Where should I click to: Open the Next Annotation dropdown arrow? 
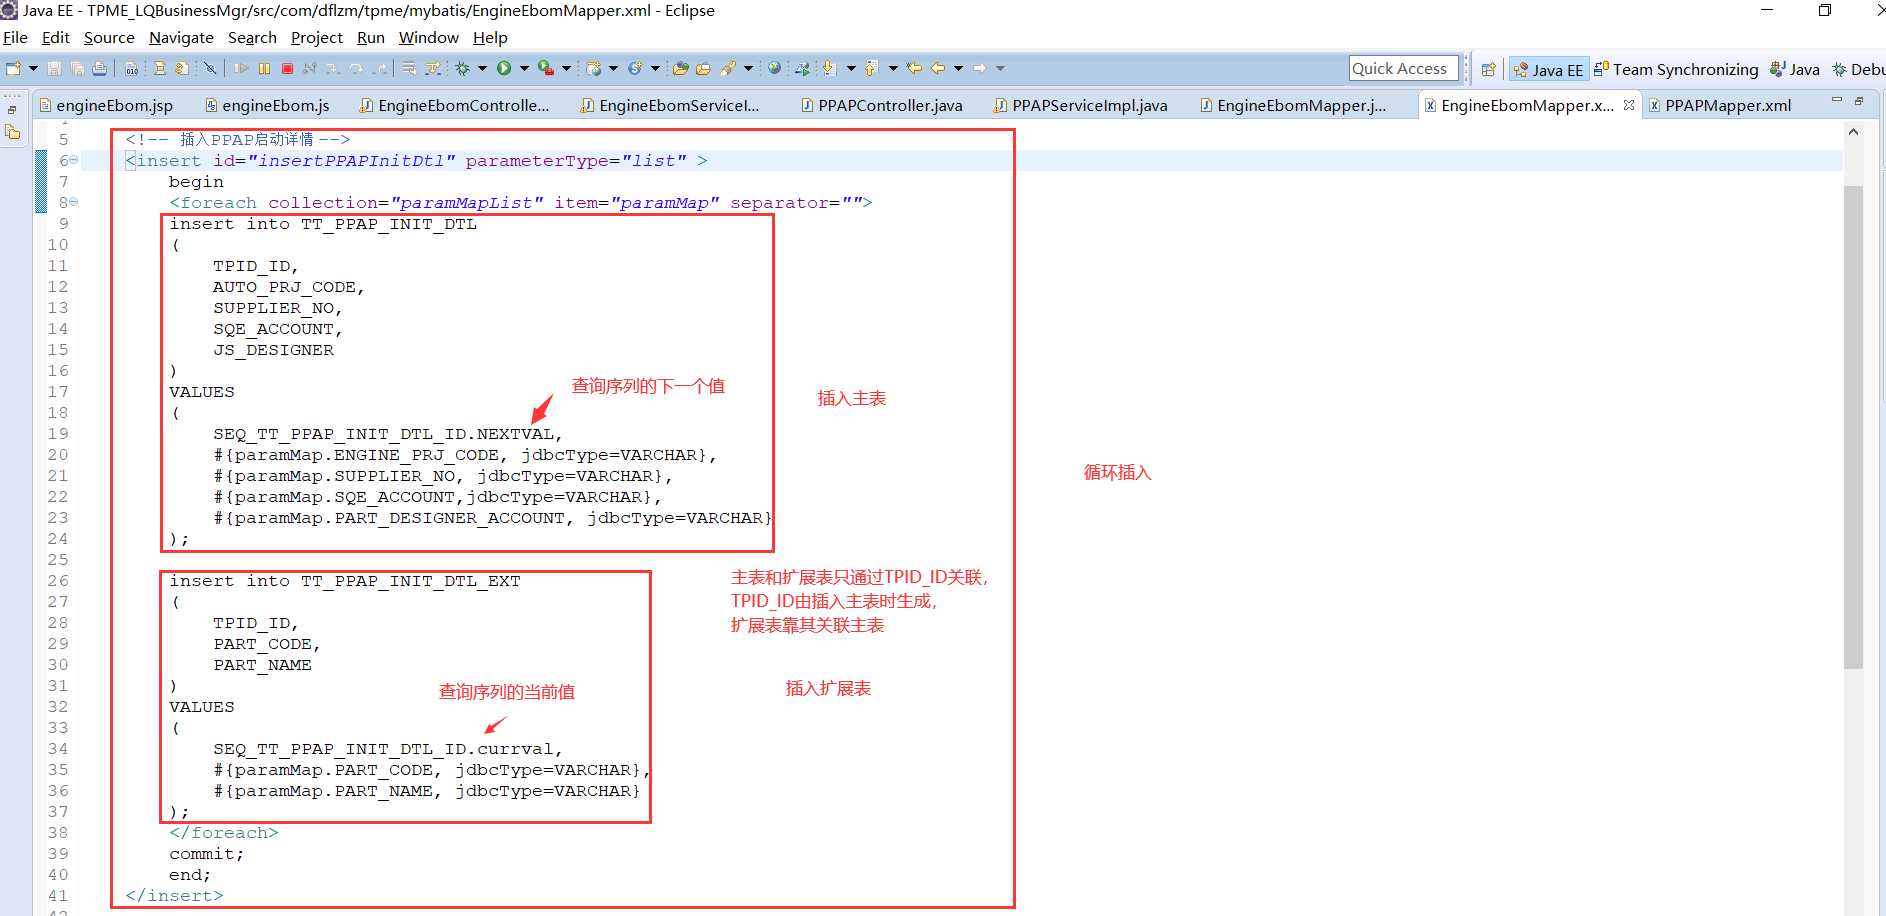point(851,68)
